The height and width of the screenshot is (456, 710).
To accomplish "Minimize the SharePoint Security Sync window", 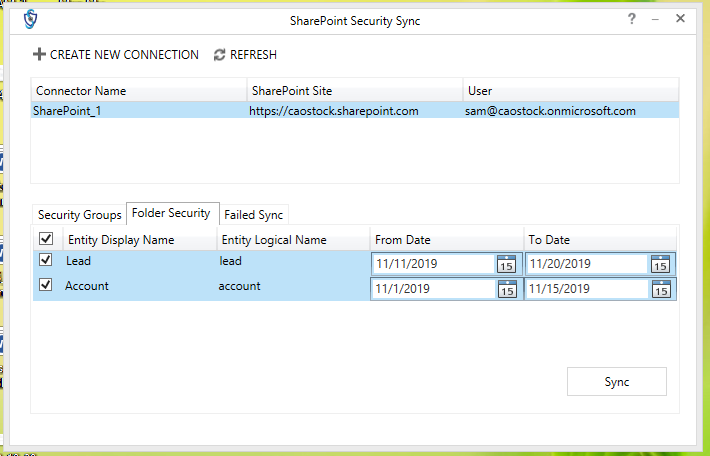I will [655, 19].
